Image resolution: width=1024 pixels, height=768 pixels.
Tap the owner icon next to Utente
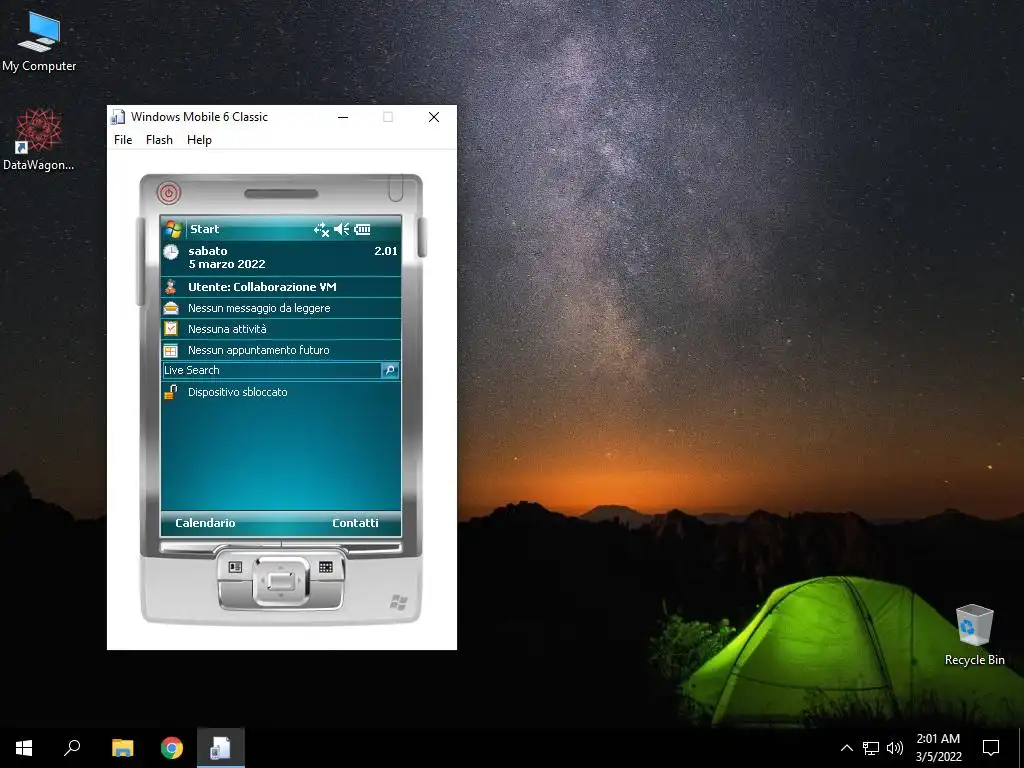171,287
